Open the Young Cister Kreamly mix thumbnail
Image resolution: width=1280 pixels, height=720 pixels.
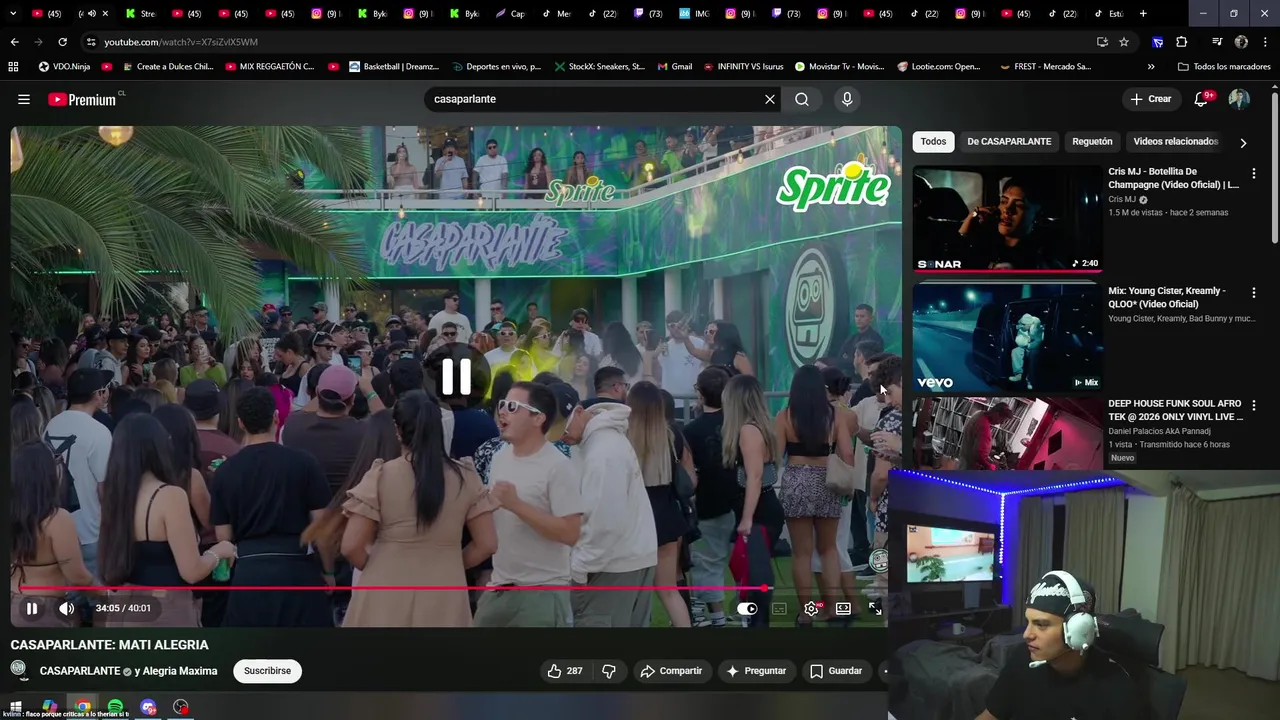click(1007, 337)
